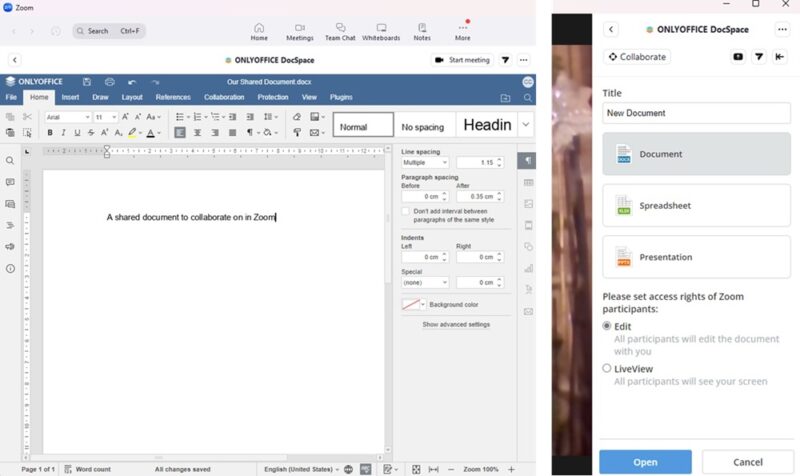
Task: Redo action in ONLYOFFICE title bar
Action: (x=155, y=82)
